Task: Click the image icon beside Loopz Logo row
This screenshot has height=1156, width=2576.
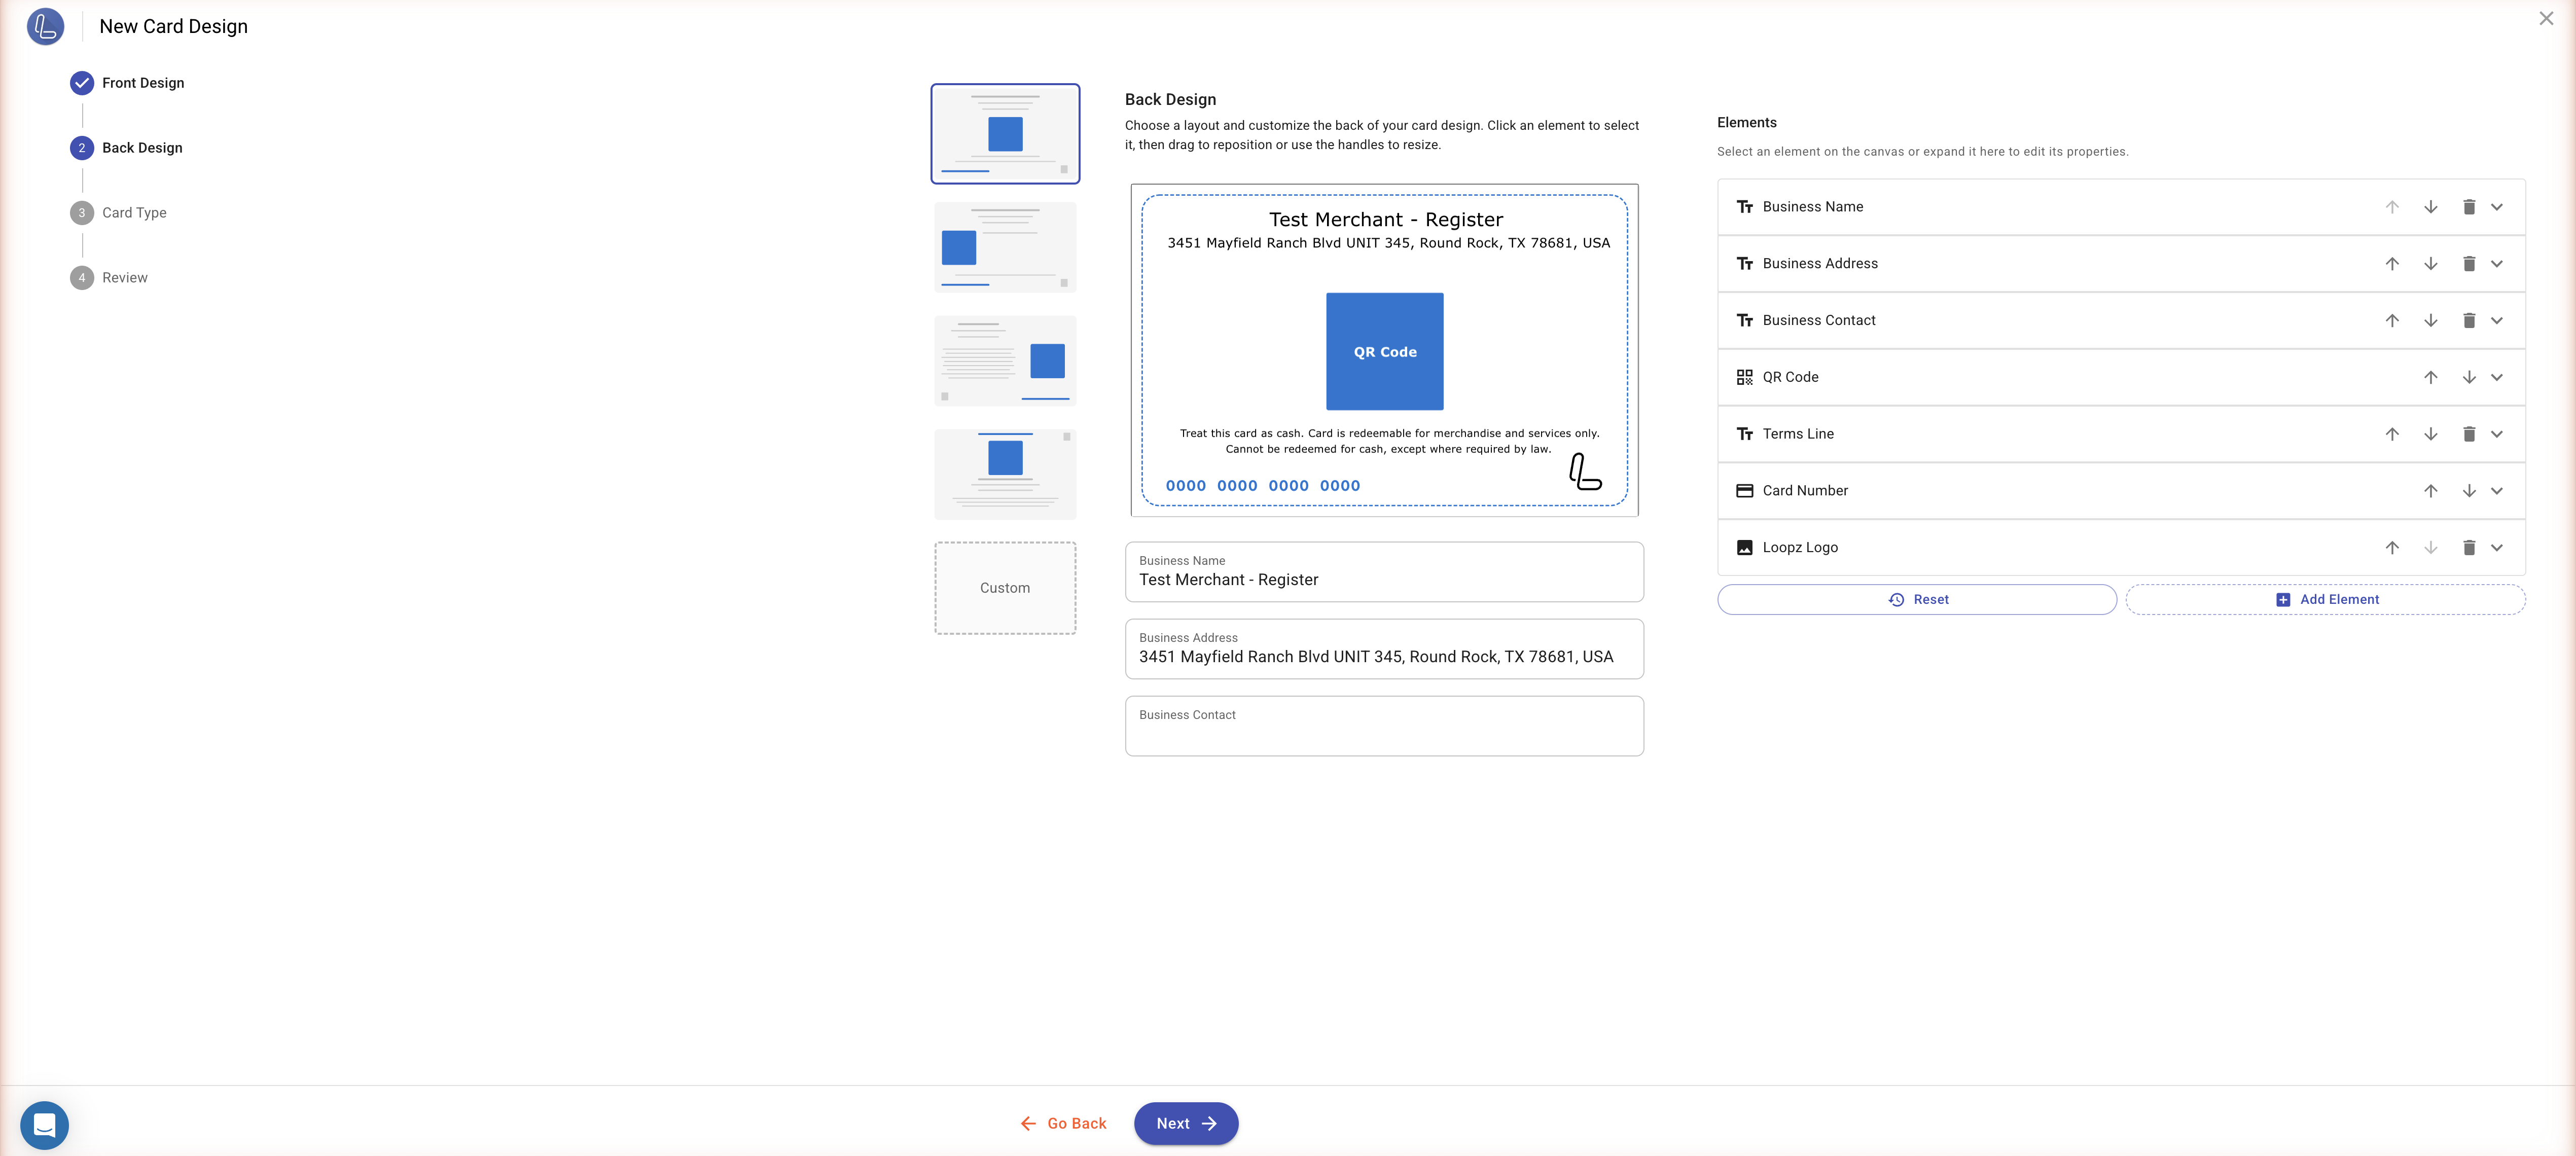Action: click(x=1744, y=548)
